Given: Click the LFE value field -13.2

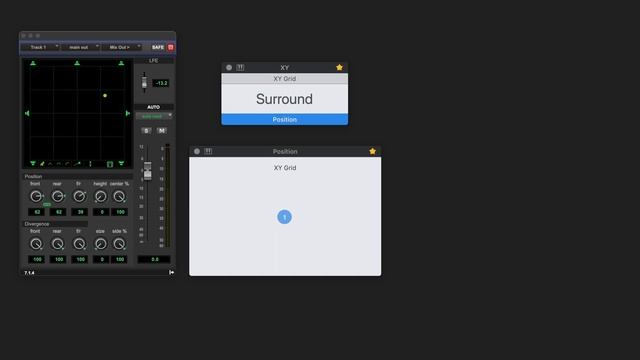Looking at the screenshot, I should pyautogui.click(x=161, y=83).
